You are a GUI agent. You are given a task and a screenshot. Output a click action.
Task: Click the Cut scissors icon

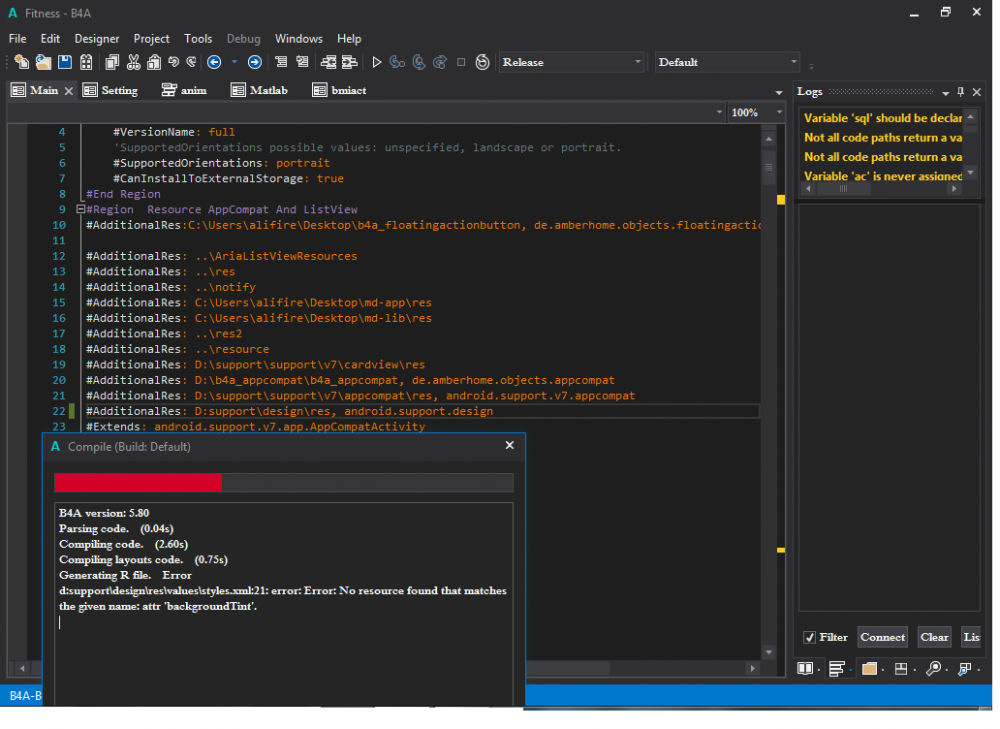pos(133,62)
